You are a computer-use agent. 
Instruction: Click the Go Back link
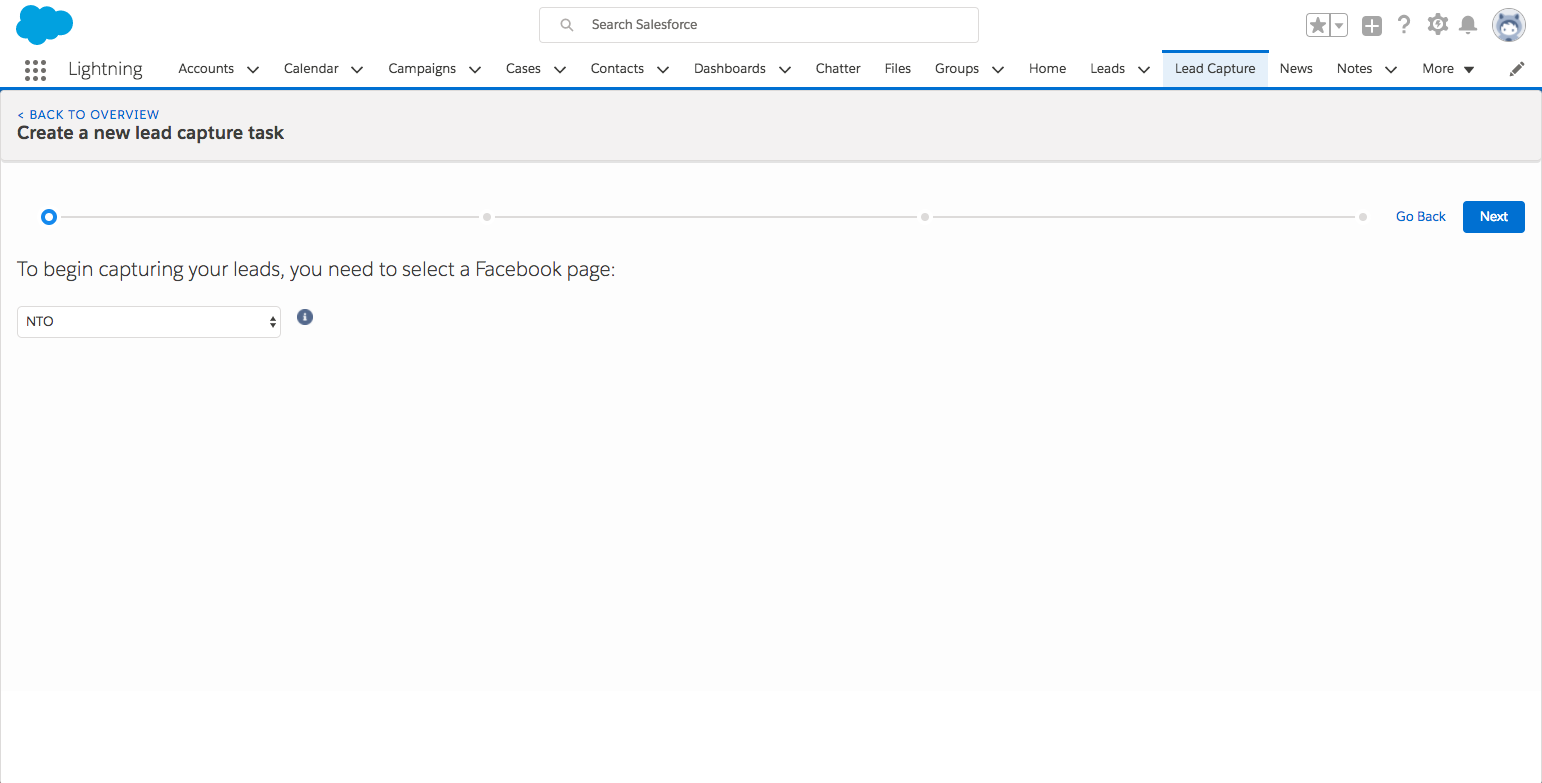[1421, 216]
